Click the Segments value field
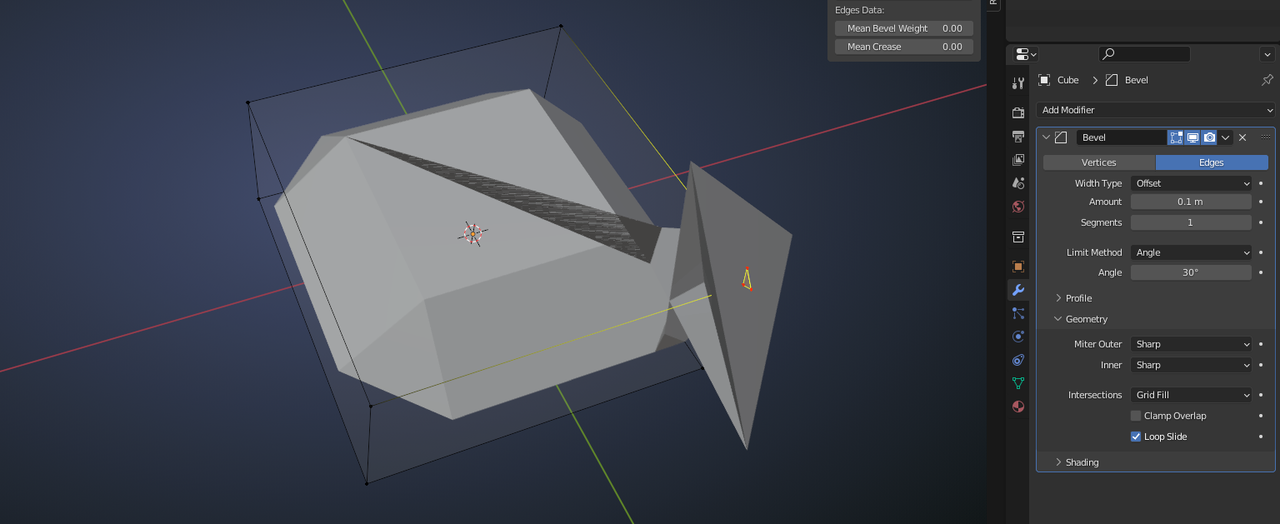Viewport: 1280px width, 524px height. pos(1191,222)
